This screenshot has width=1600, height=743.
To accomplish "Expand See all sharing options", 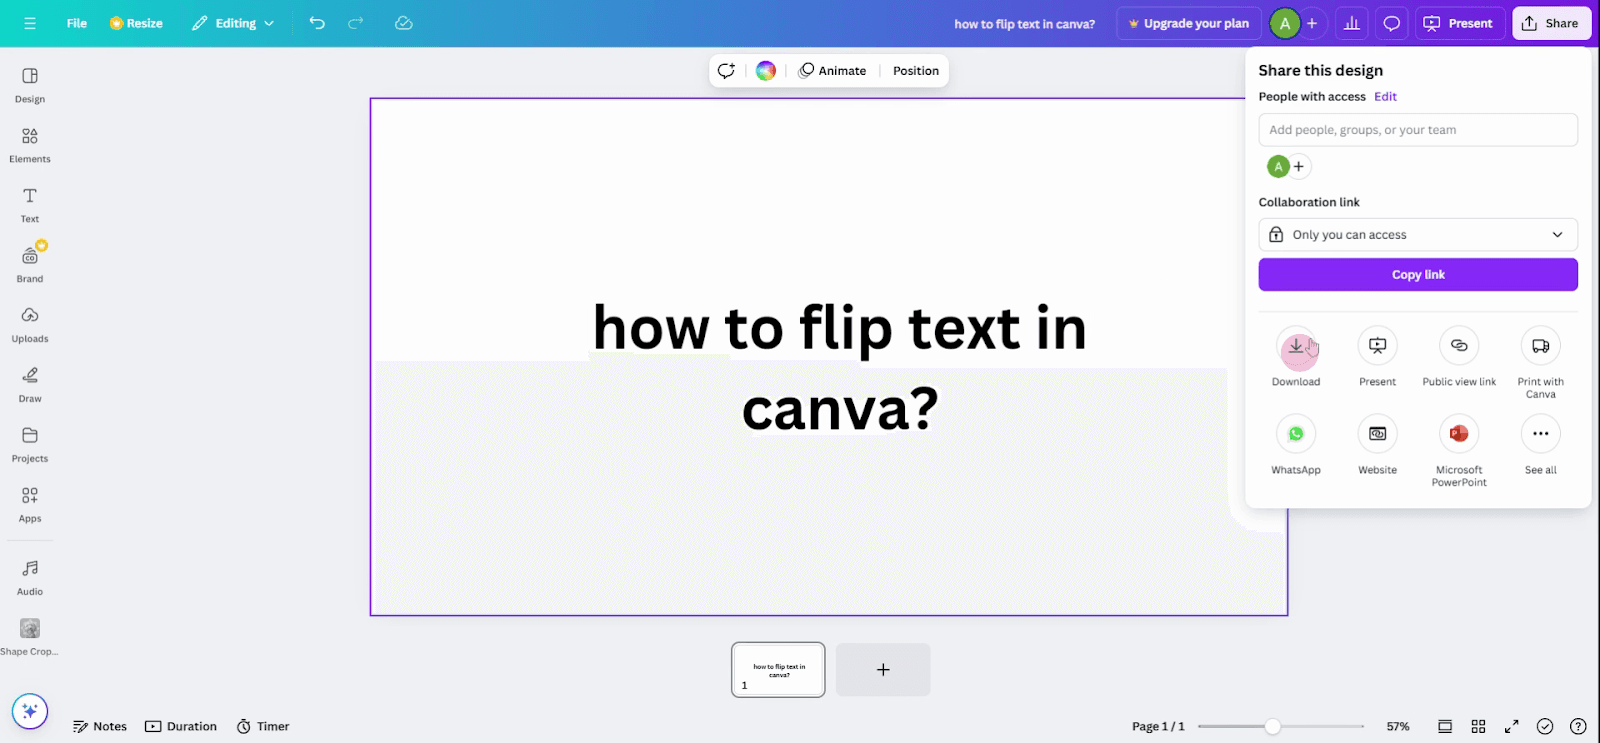I will tap(1540, 434).
